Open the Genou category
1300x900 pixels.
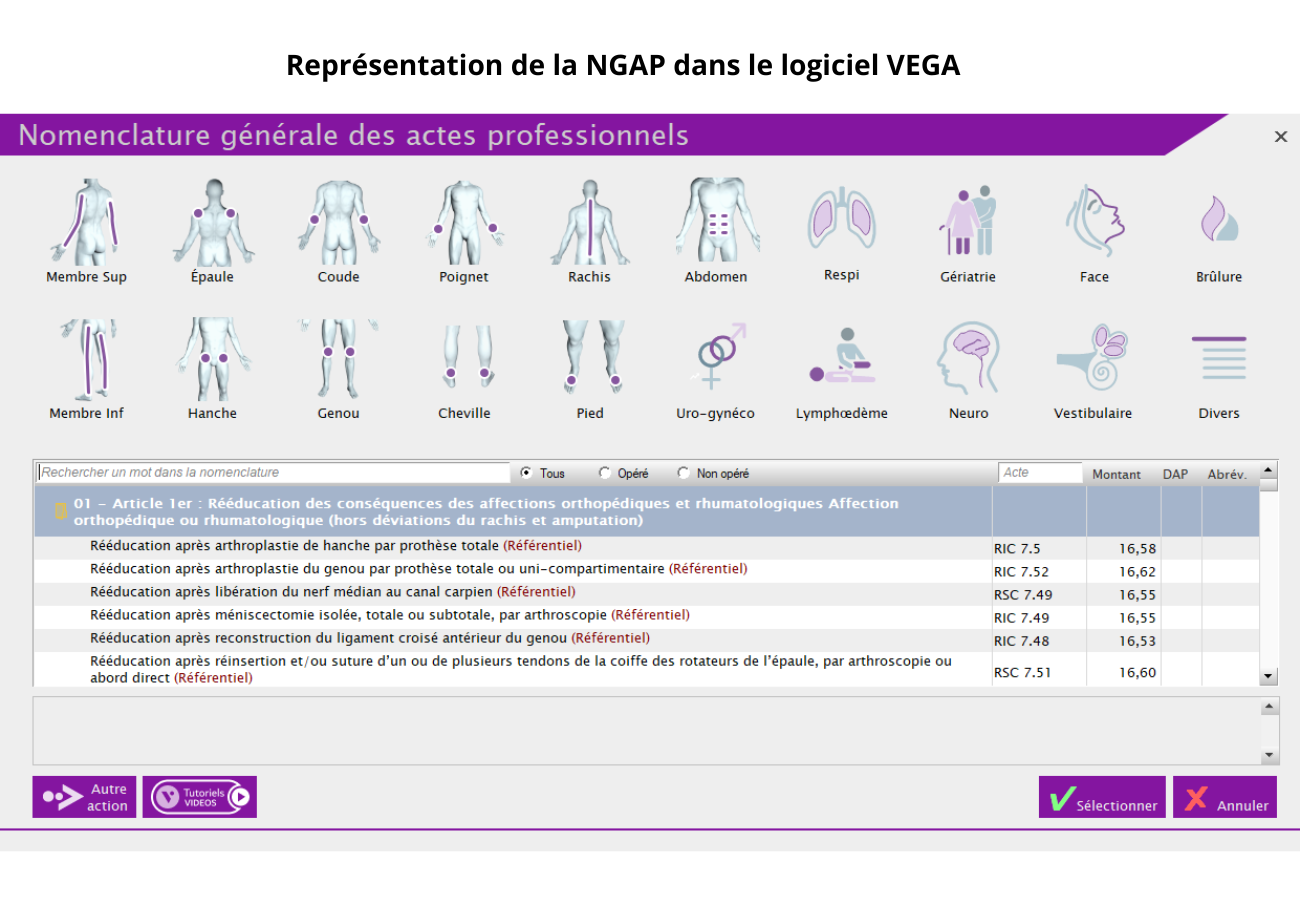tap(338, 355)
